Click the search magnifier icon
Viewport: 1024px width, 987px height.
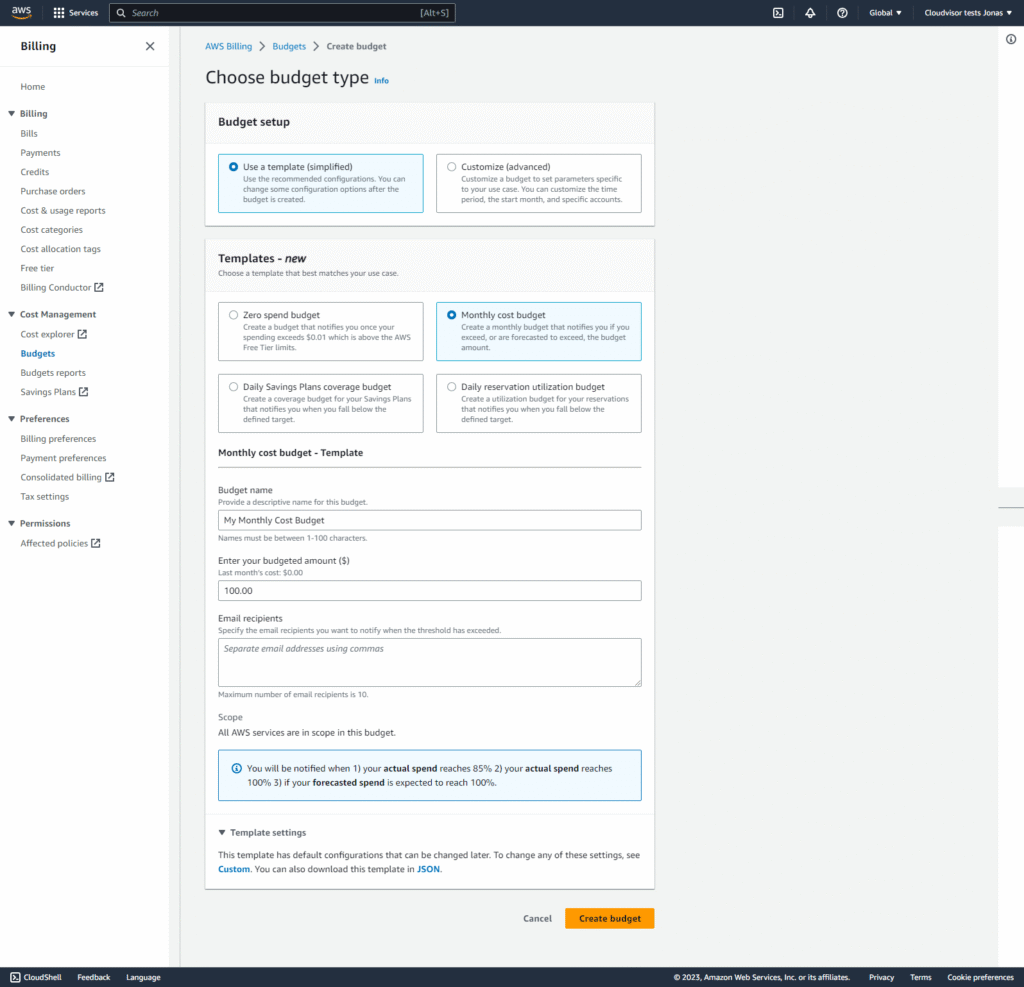pos(121,12)
